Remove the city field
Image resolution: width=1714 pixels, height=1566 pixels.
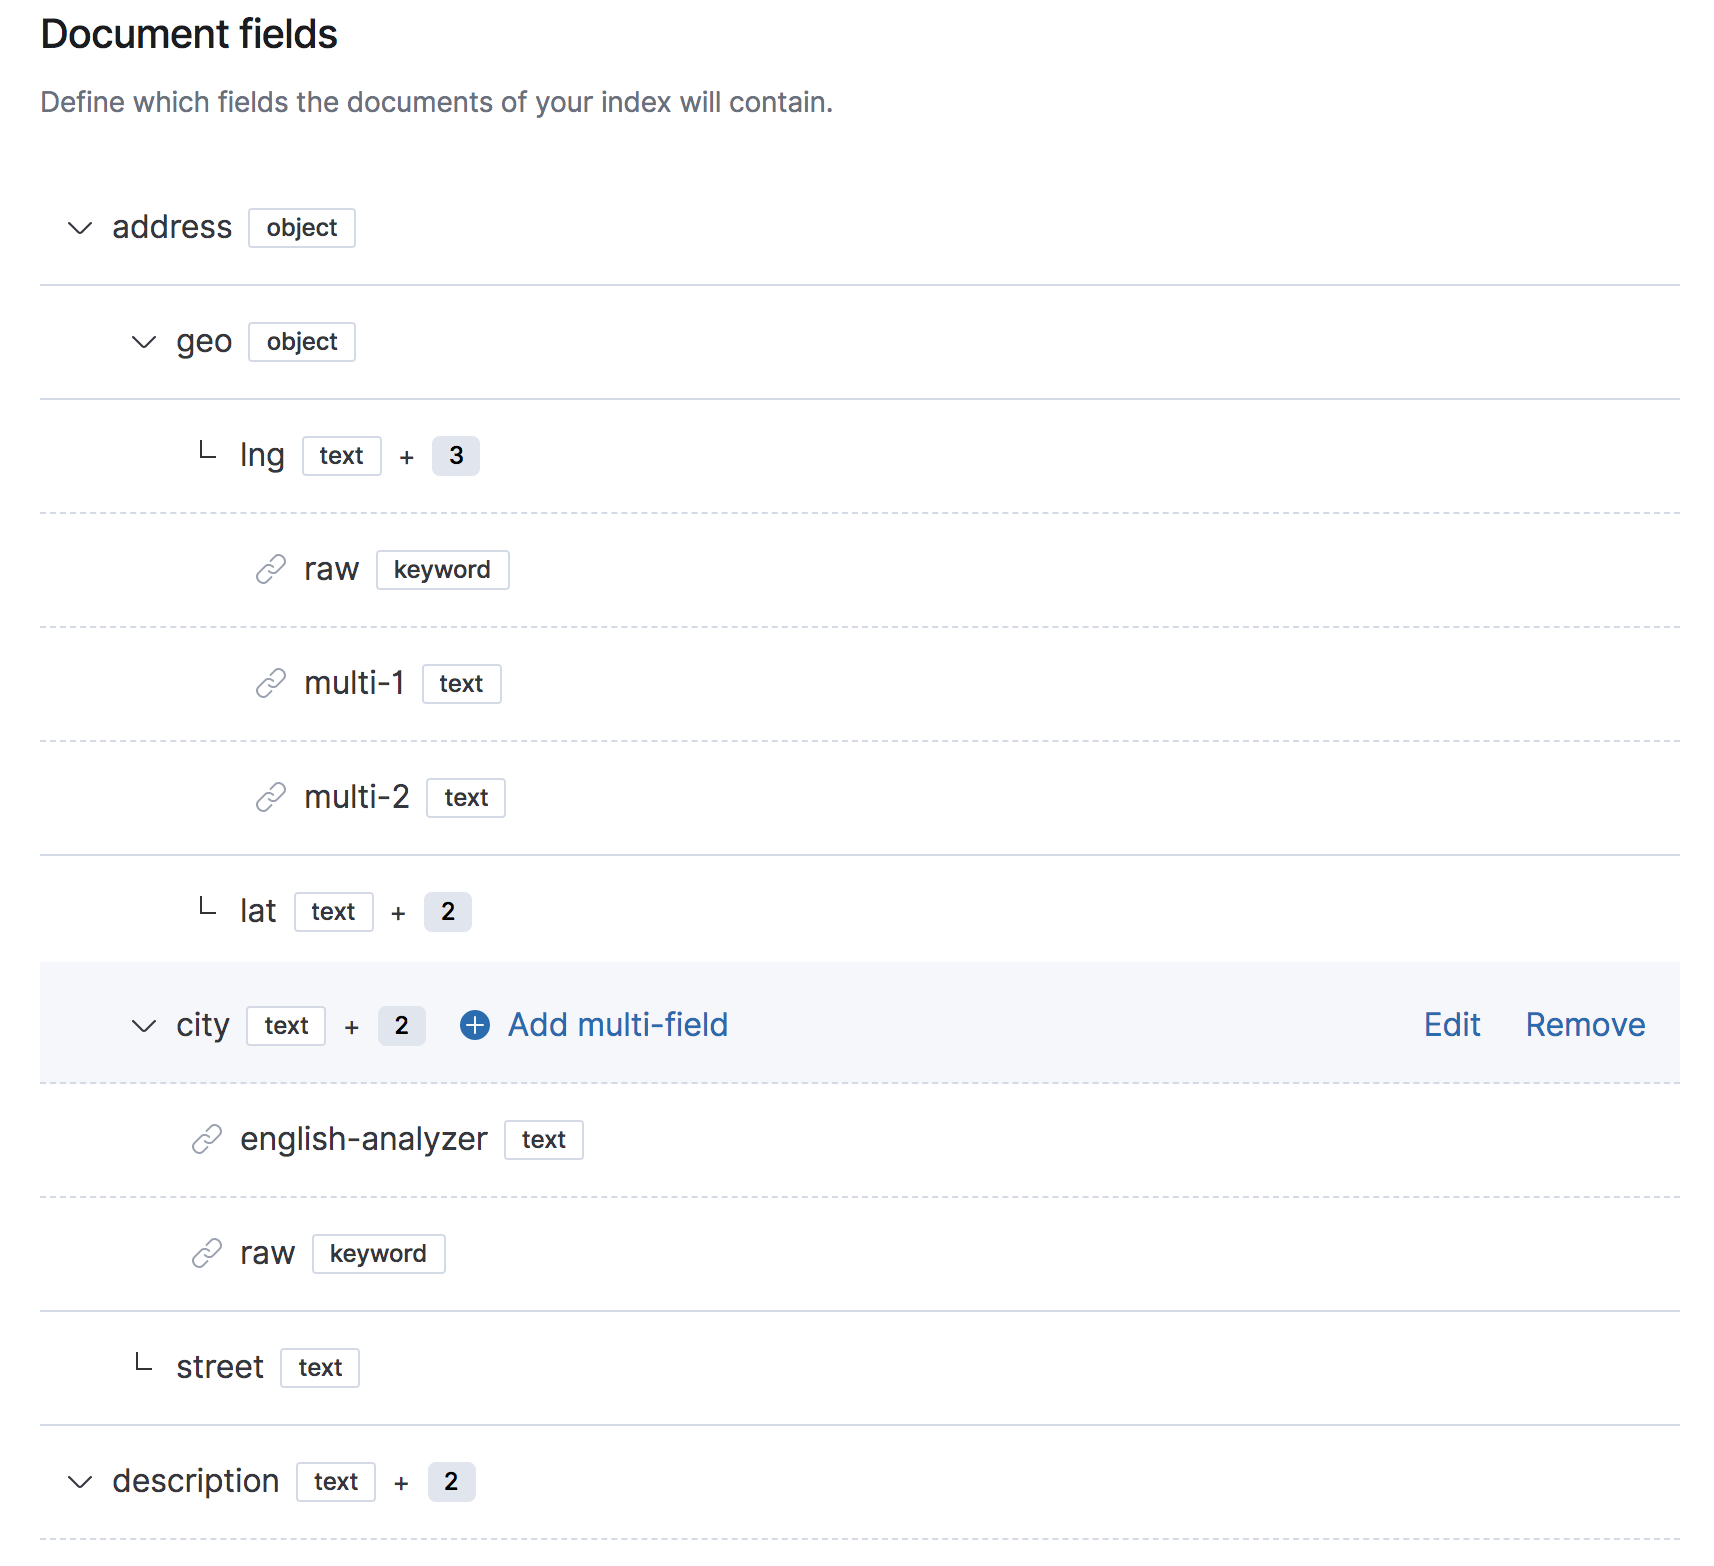[1585, 1025]
